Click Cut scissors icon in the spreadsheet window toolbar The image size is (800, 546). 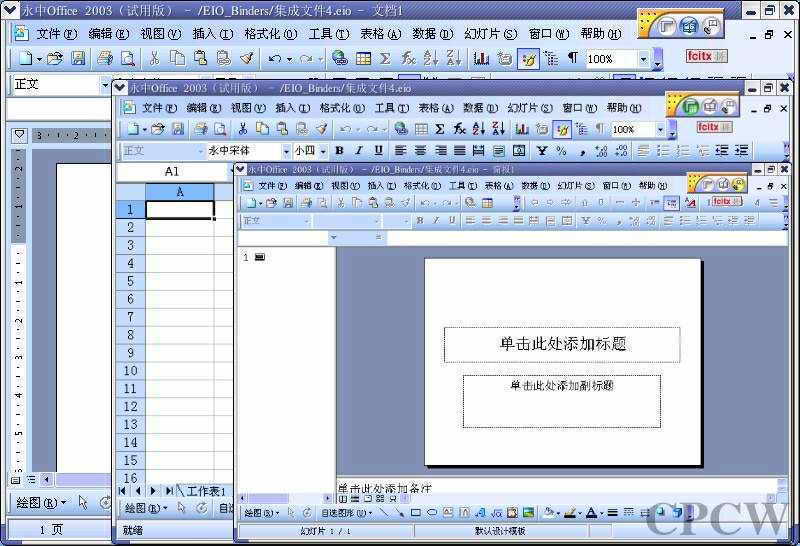(x=242, y=129)
